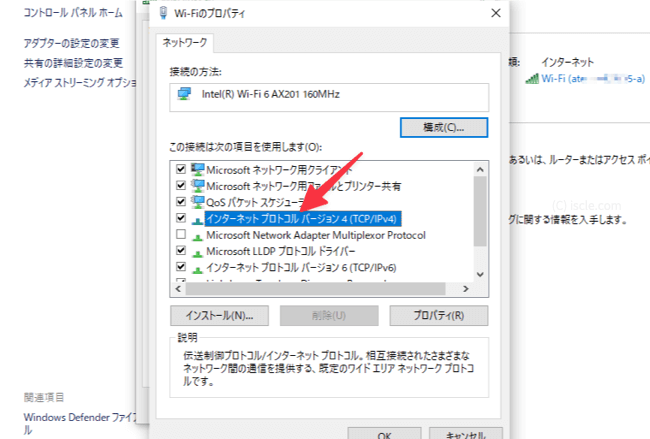The image size is (650, 439).
Task: Click the Wi-Fi signal strength icon
Action: click(532, 78)
